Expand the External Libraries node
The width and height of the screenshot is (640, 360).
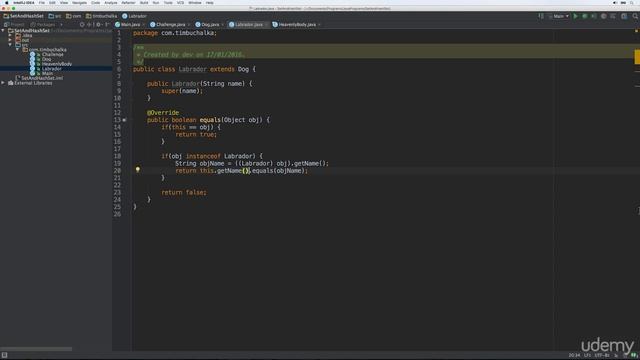click(x=3, y=83)
